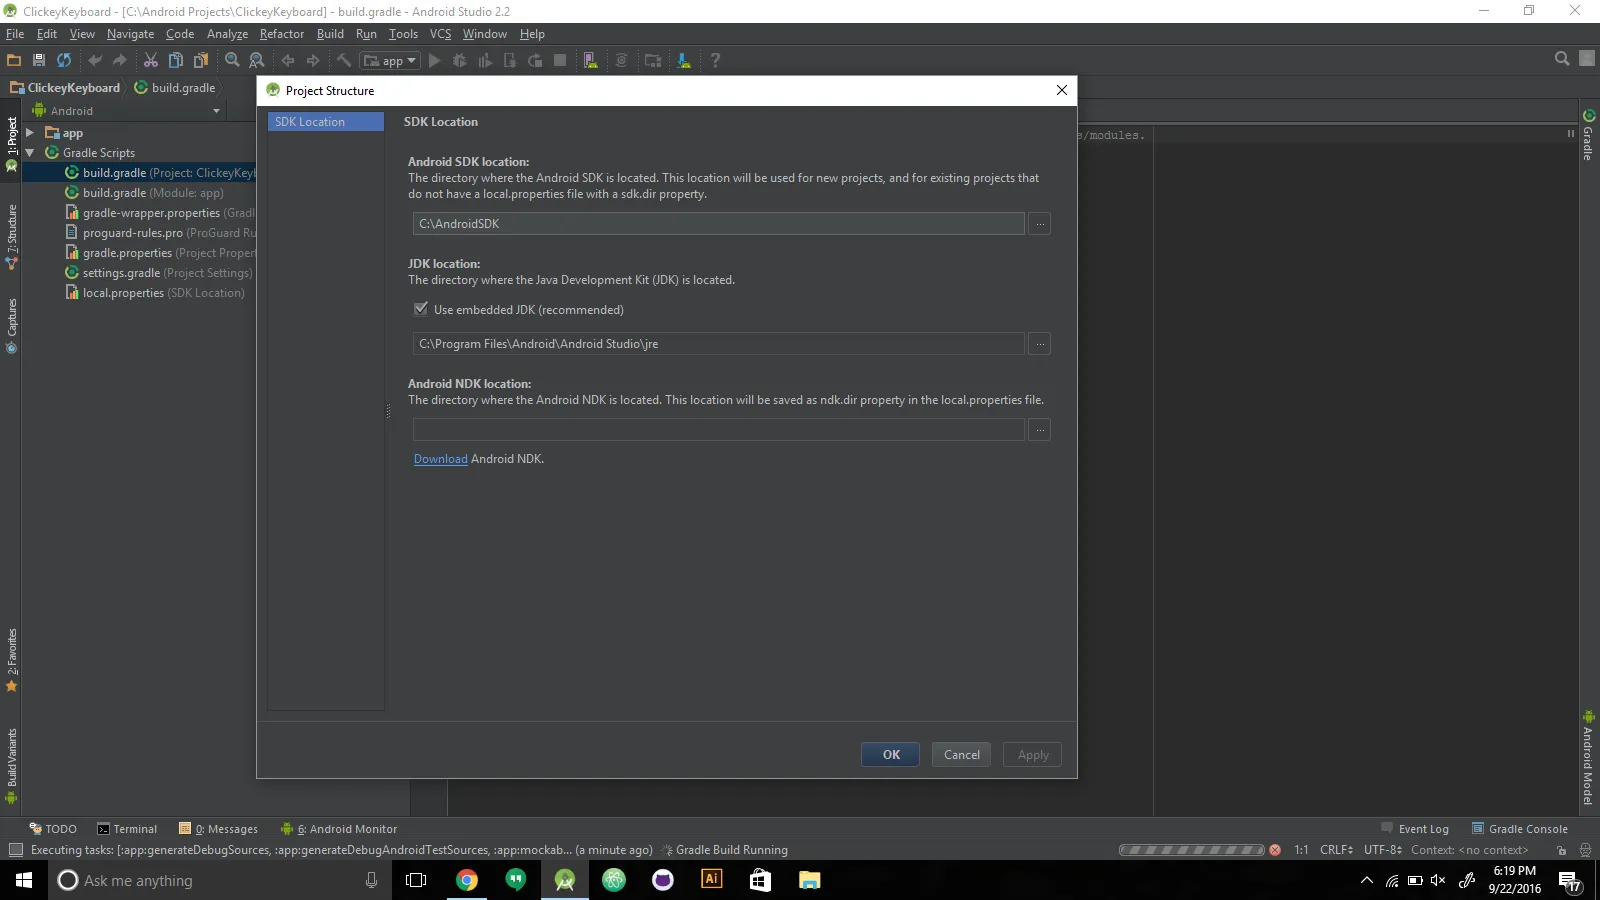Cancel the Gradle build with red stop icon
The image size is (1600, 900).
[1275, 850]
